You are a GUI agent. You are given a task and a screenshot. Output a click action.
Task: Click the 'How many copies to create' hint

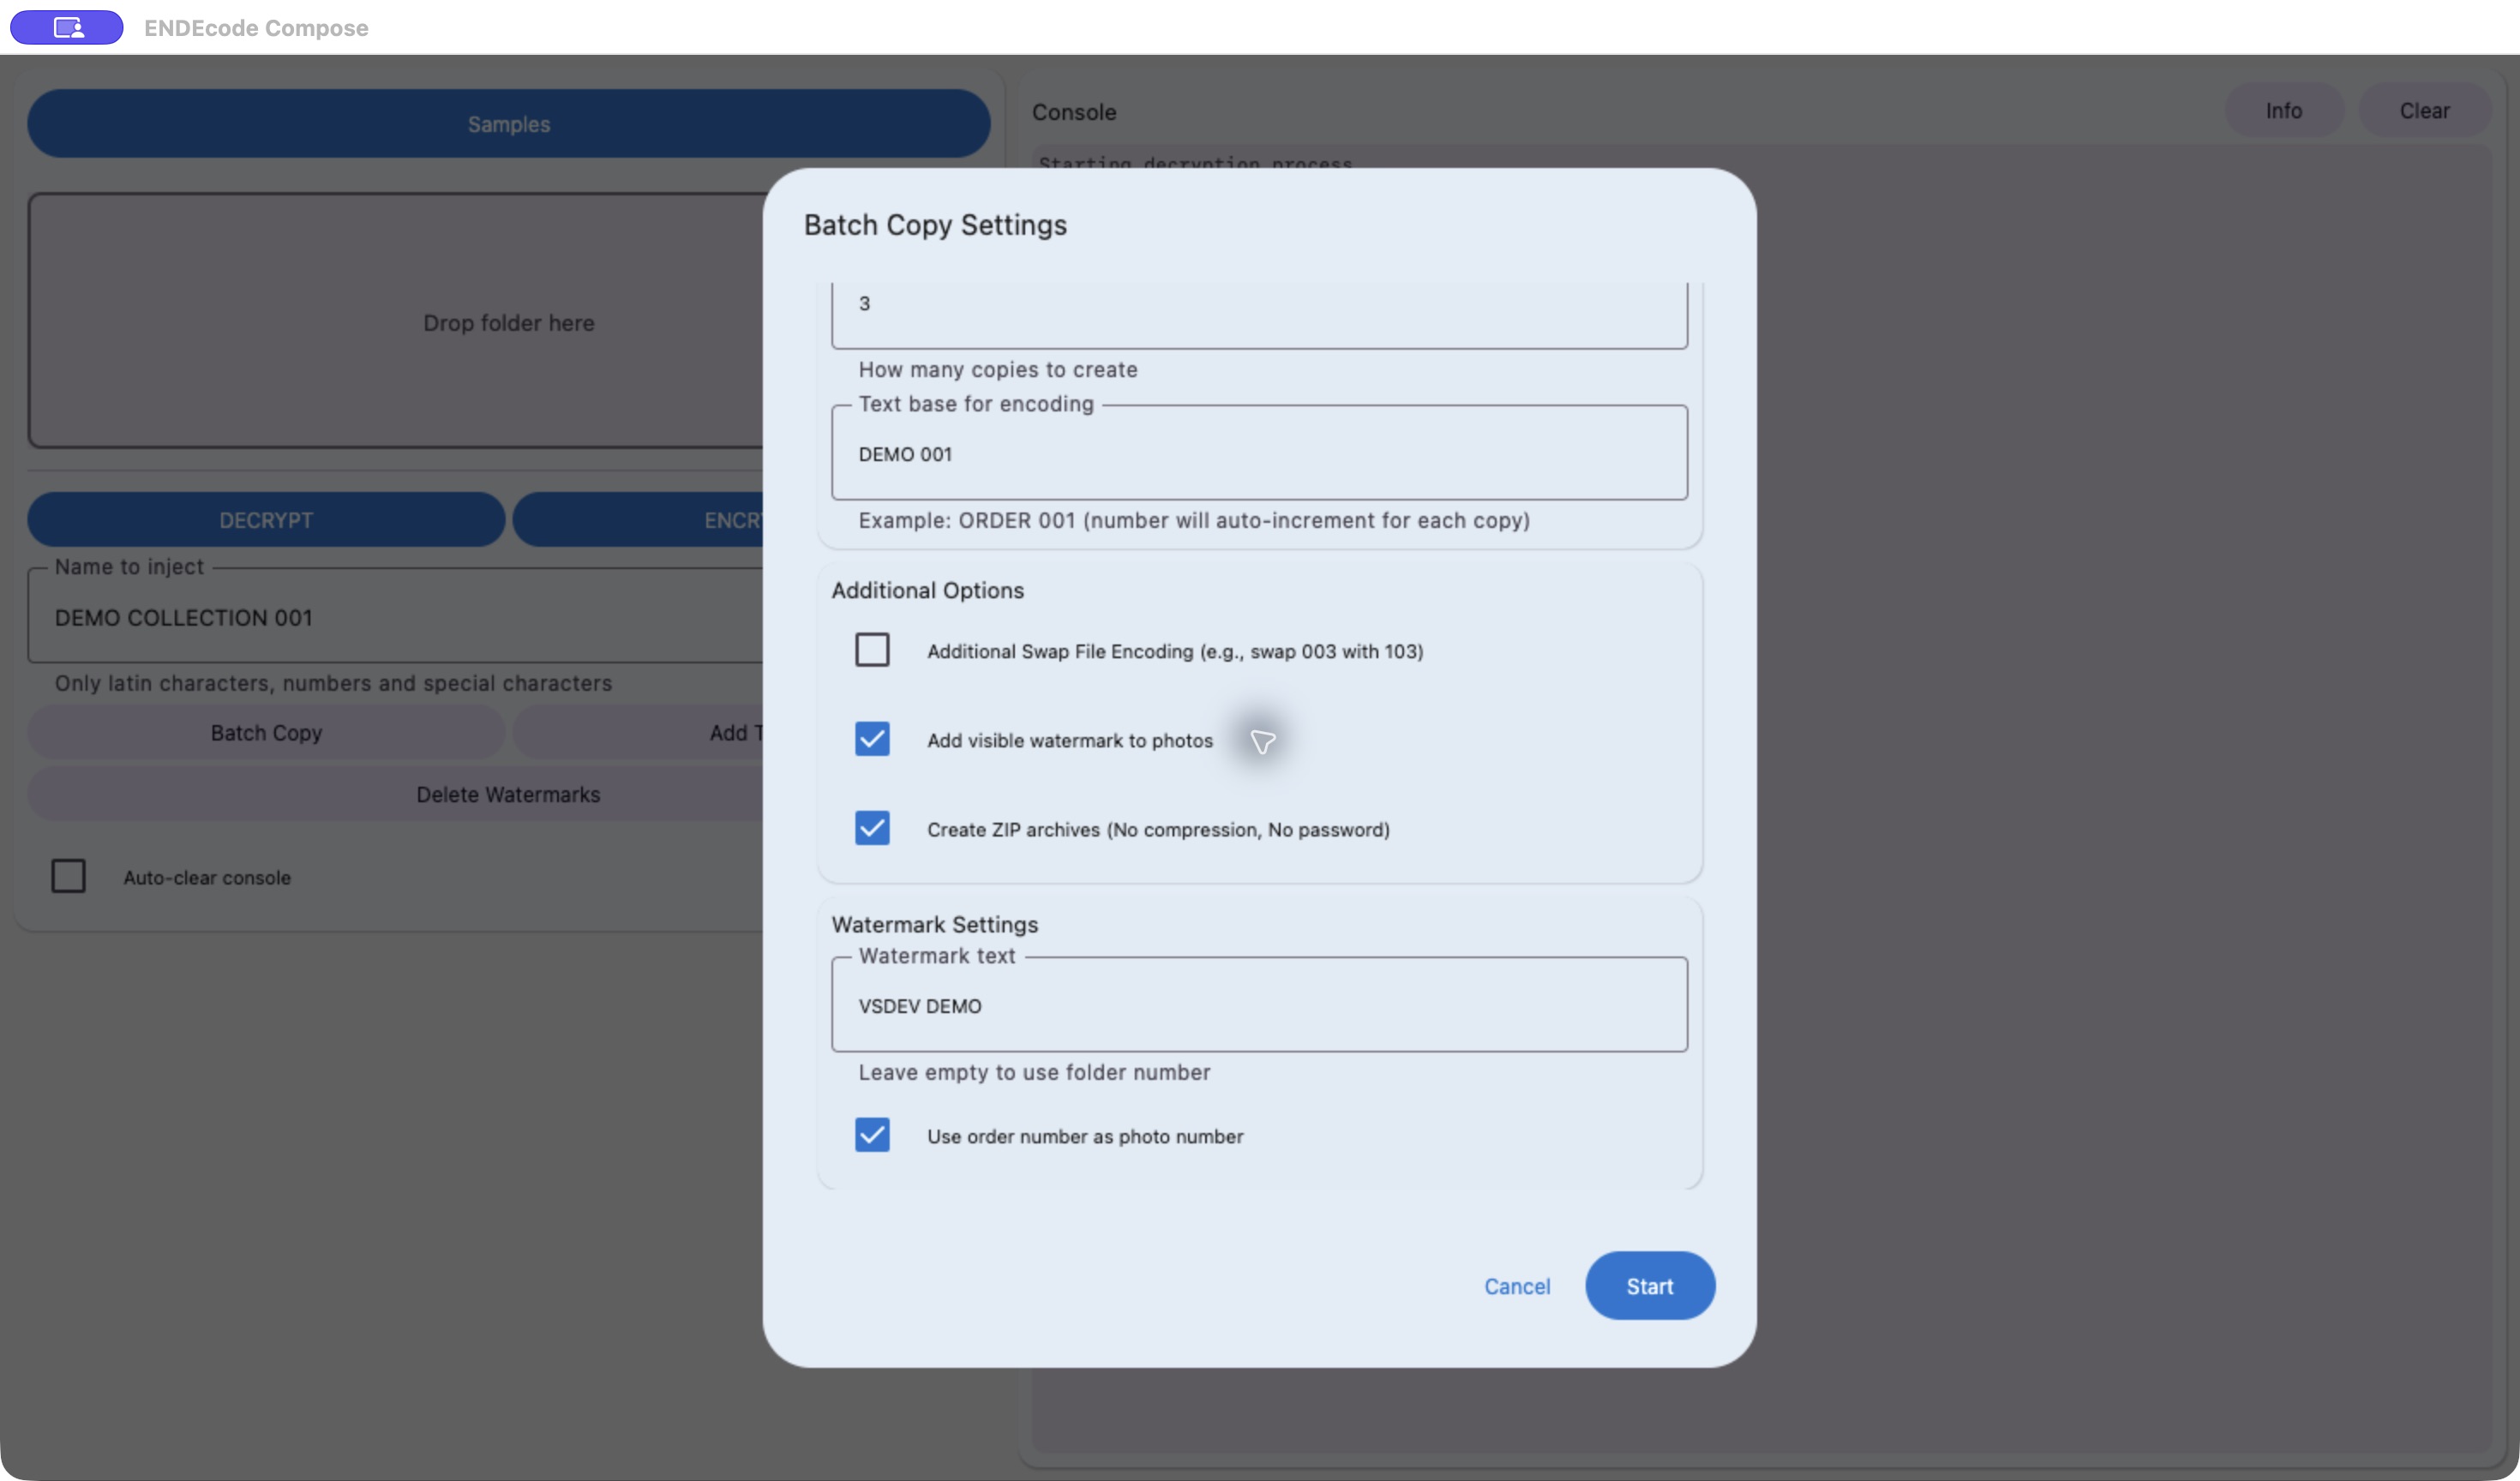tap(997, 369)
